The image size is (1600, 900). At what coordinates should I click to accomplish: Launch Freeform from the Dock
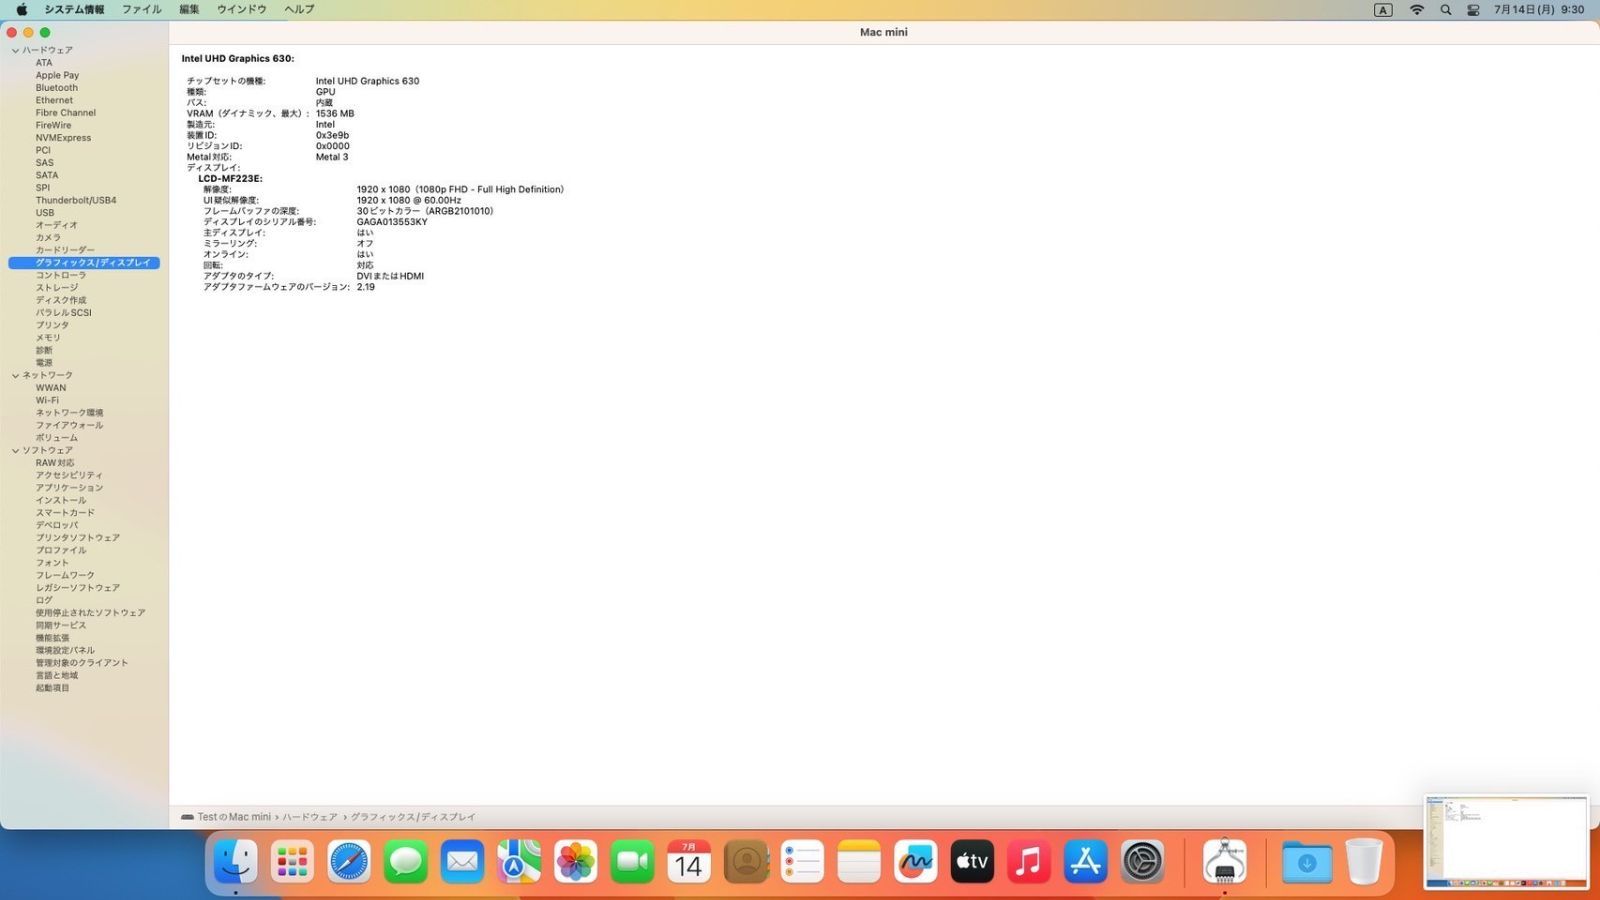pyautogui.click(x=916, y=861)
